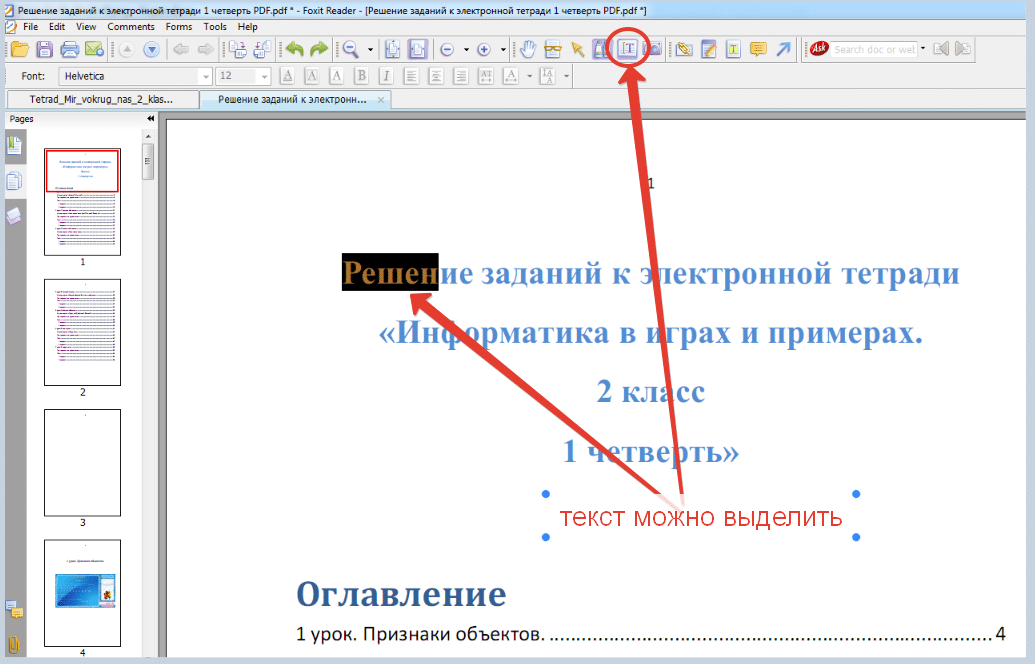1035x664 pixels.
Task: Select page 4 thumbnail in Pages panel
Action: coord(82,595)
